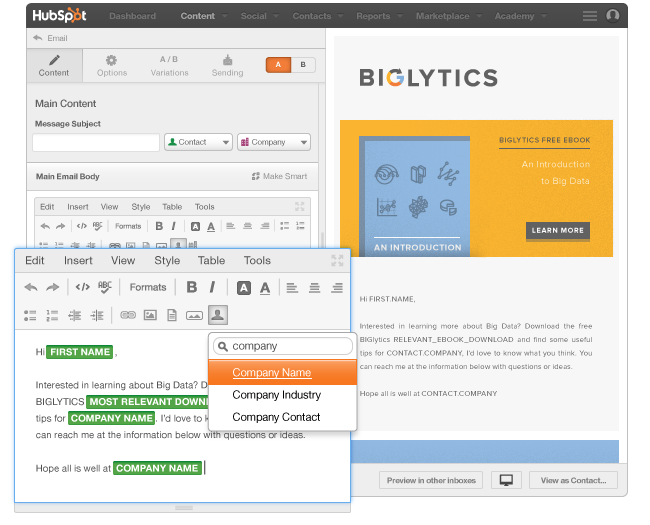The height and width of the screenshot is (525, 650).
Task: Click the insert image icon in enlarged toolbar
Action: tap(150, 315)
